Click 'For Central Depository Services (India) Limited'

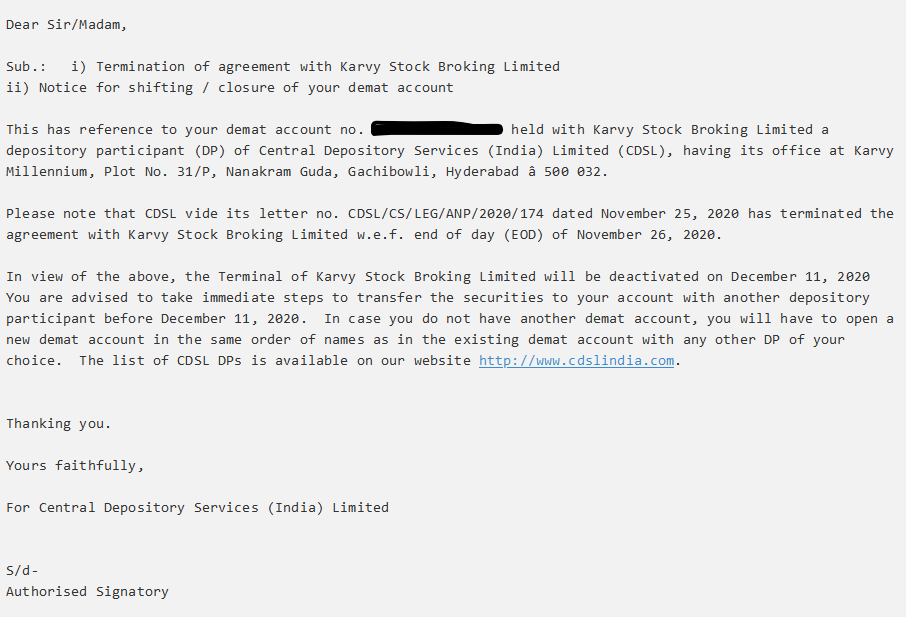pyautogui.click(x=198, y=508)
